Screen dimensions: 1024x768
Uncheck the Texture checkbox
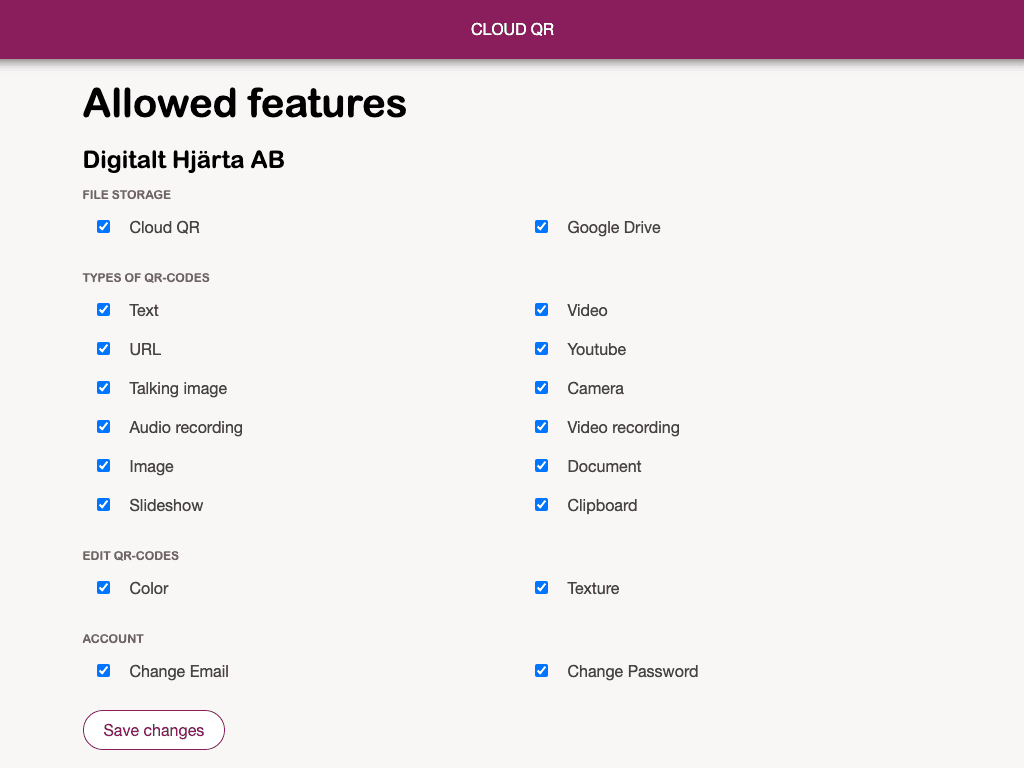click(x=541, y=587)
